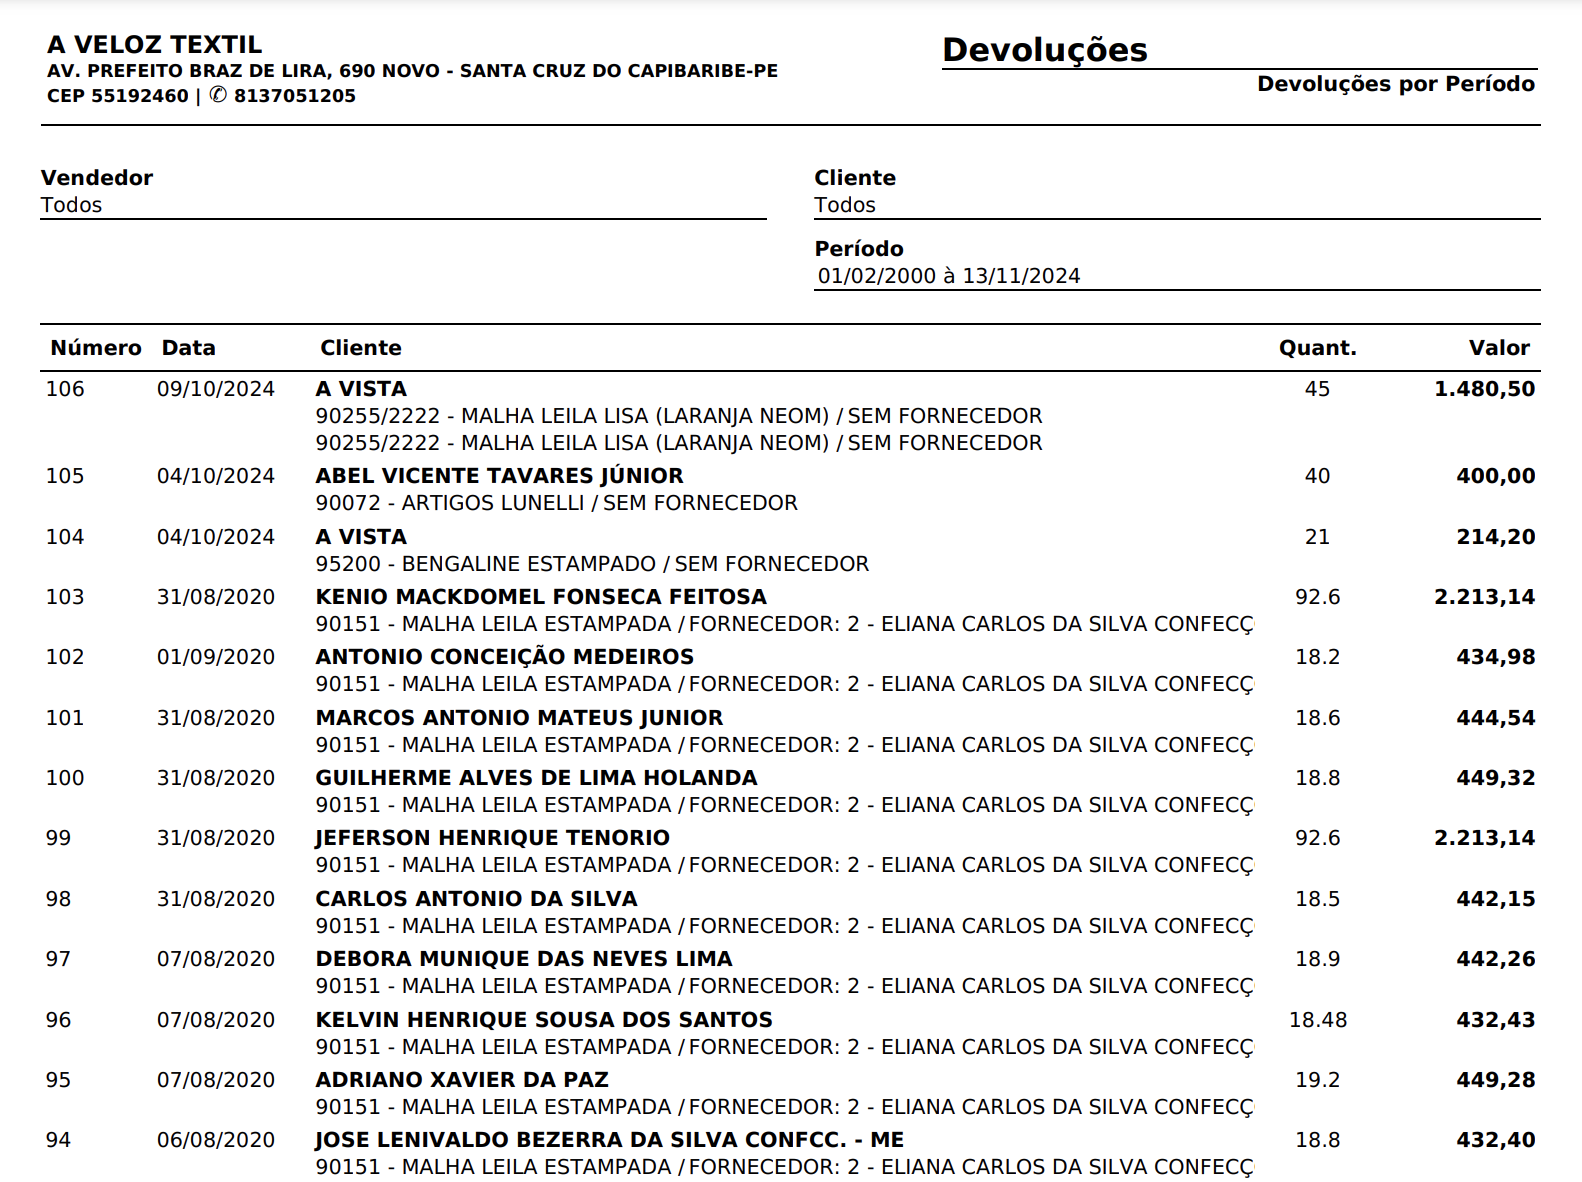This screenshot has height=1182, width=1582.
Task: Click the Número column header
Action: pyautogui.click(x=96, y=348)
